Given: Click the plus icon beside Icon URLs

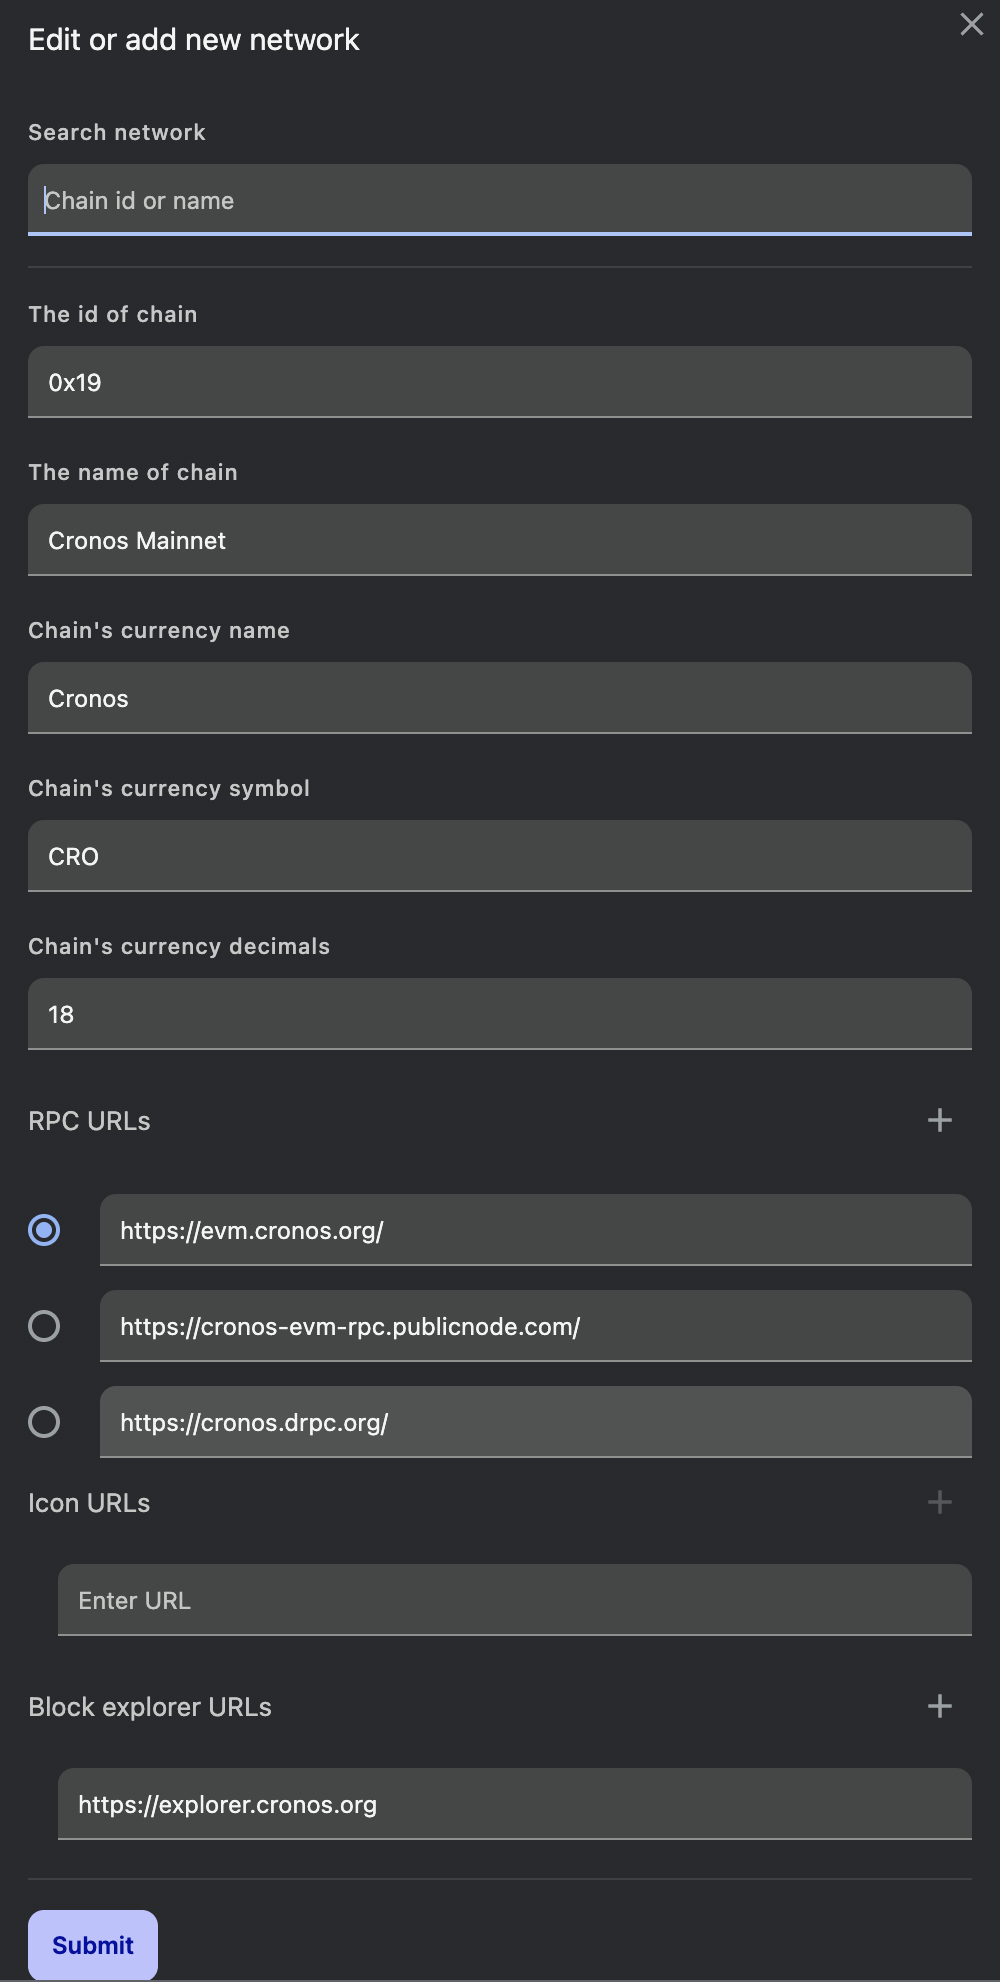Looking at the screenshot, I should [939, 1502].
